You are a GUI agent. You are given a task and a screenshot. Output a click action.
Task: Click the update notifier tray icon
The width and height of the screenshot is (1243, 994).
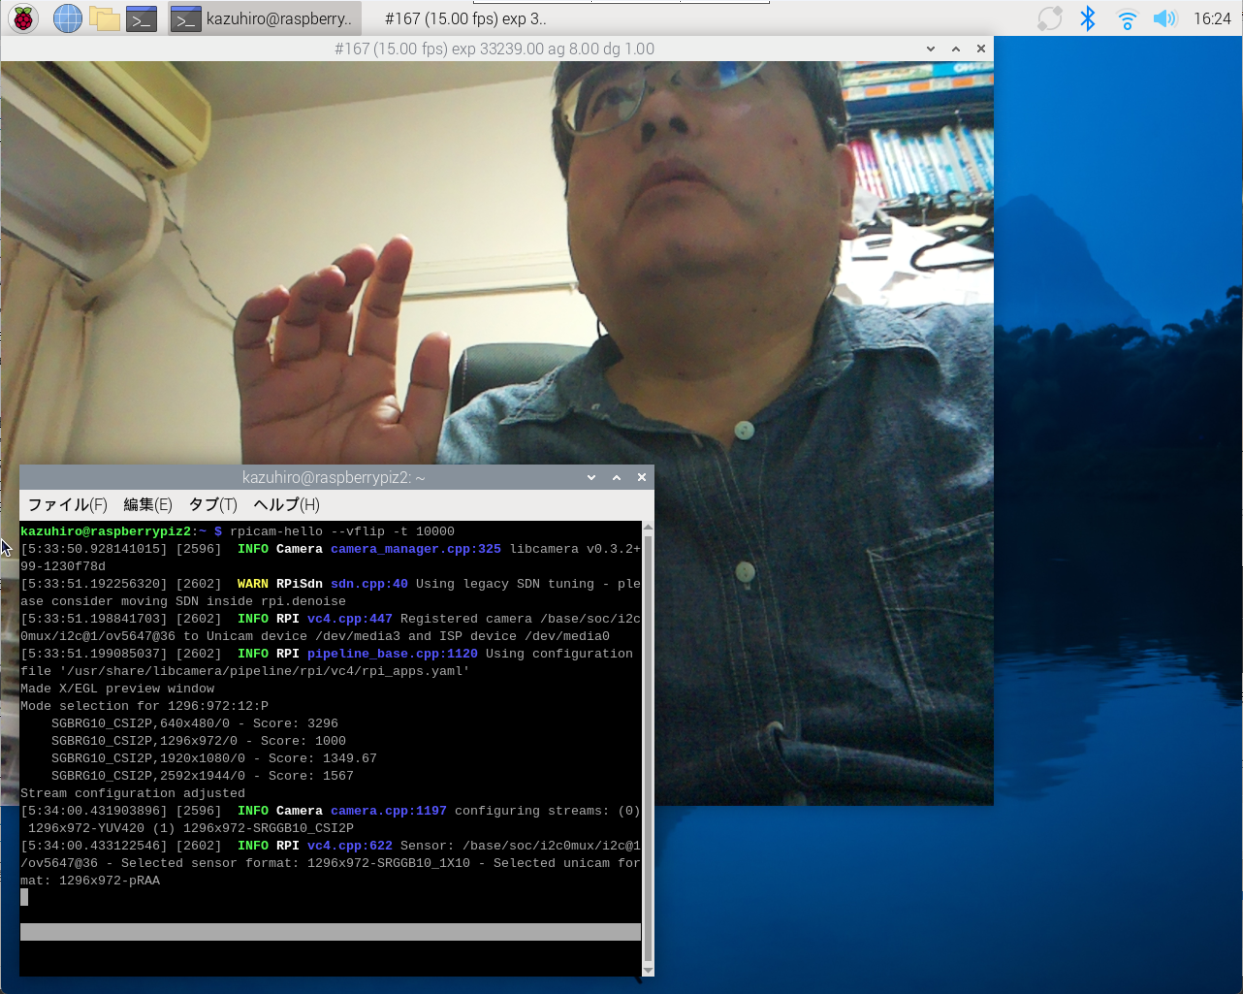pyautogui.click(x=1049, y=18)
